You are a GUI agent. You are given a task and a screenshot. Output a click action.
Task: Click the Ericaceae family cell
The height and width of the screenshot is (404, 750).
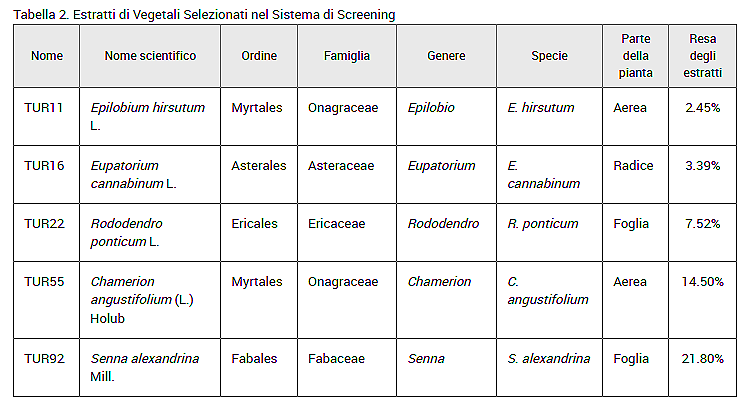point(347,232)
